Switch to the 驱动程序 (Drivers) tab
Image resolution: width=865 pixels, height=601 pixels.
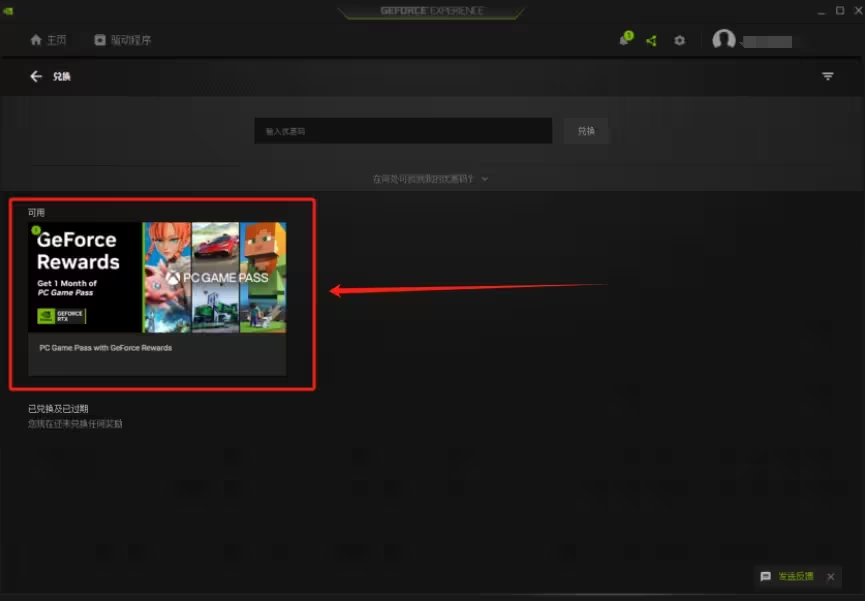(x=122, y=40)
